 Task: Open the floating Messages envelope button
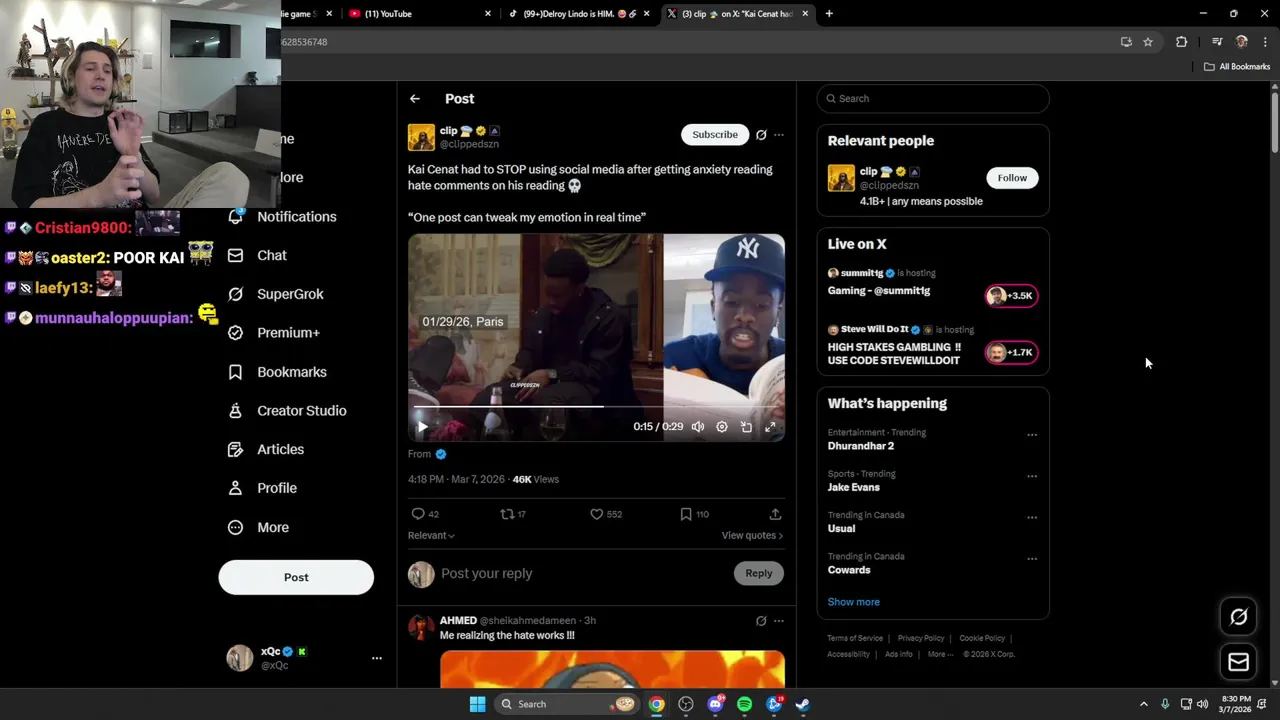click(x=1238, y=662)
